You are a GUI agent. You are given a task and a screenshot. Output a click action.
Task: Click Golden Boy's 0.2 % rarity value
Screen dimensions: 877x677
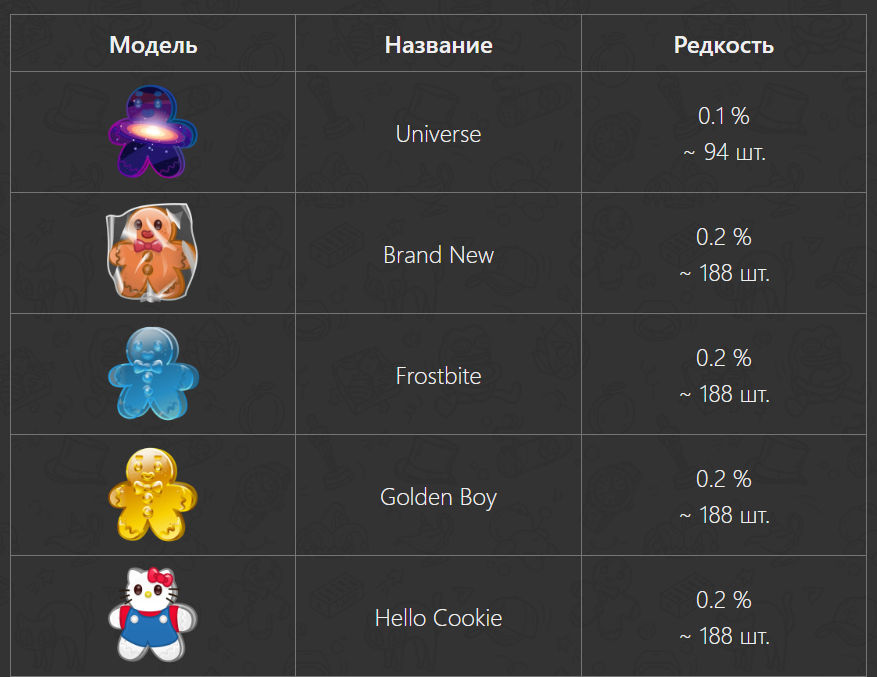[724, 479]
